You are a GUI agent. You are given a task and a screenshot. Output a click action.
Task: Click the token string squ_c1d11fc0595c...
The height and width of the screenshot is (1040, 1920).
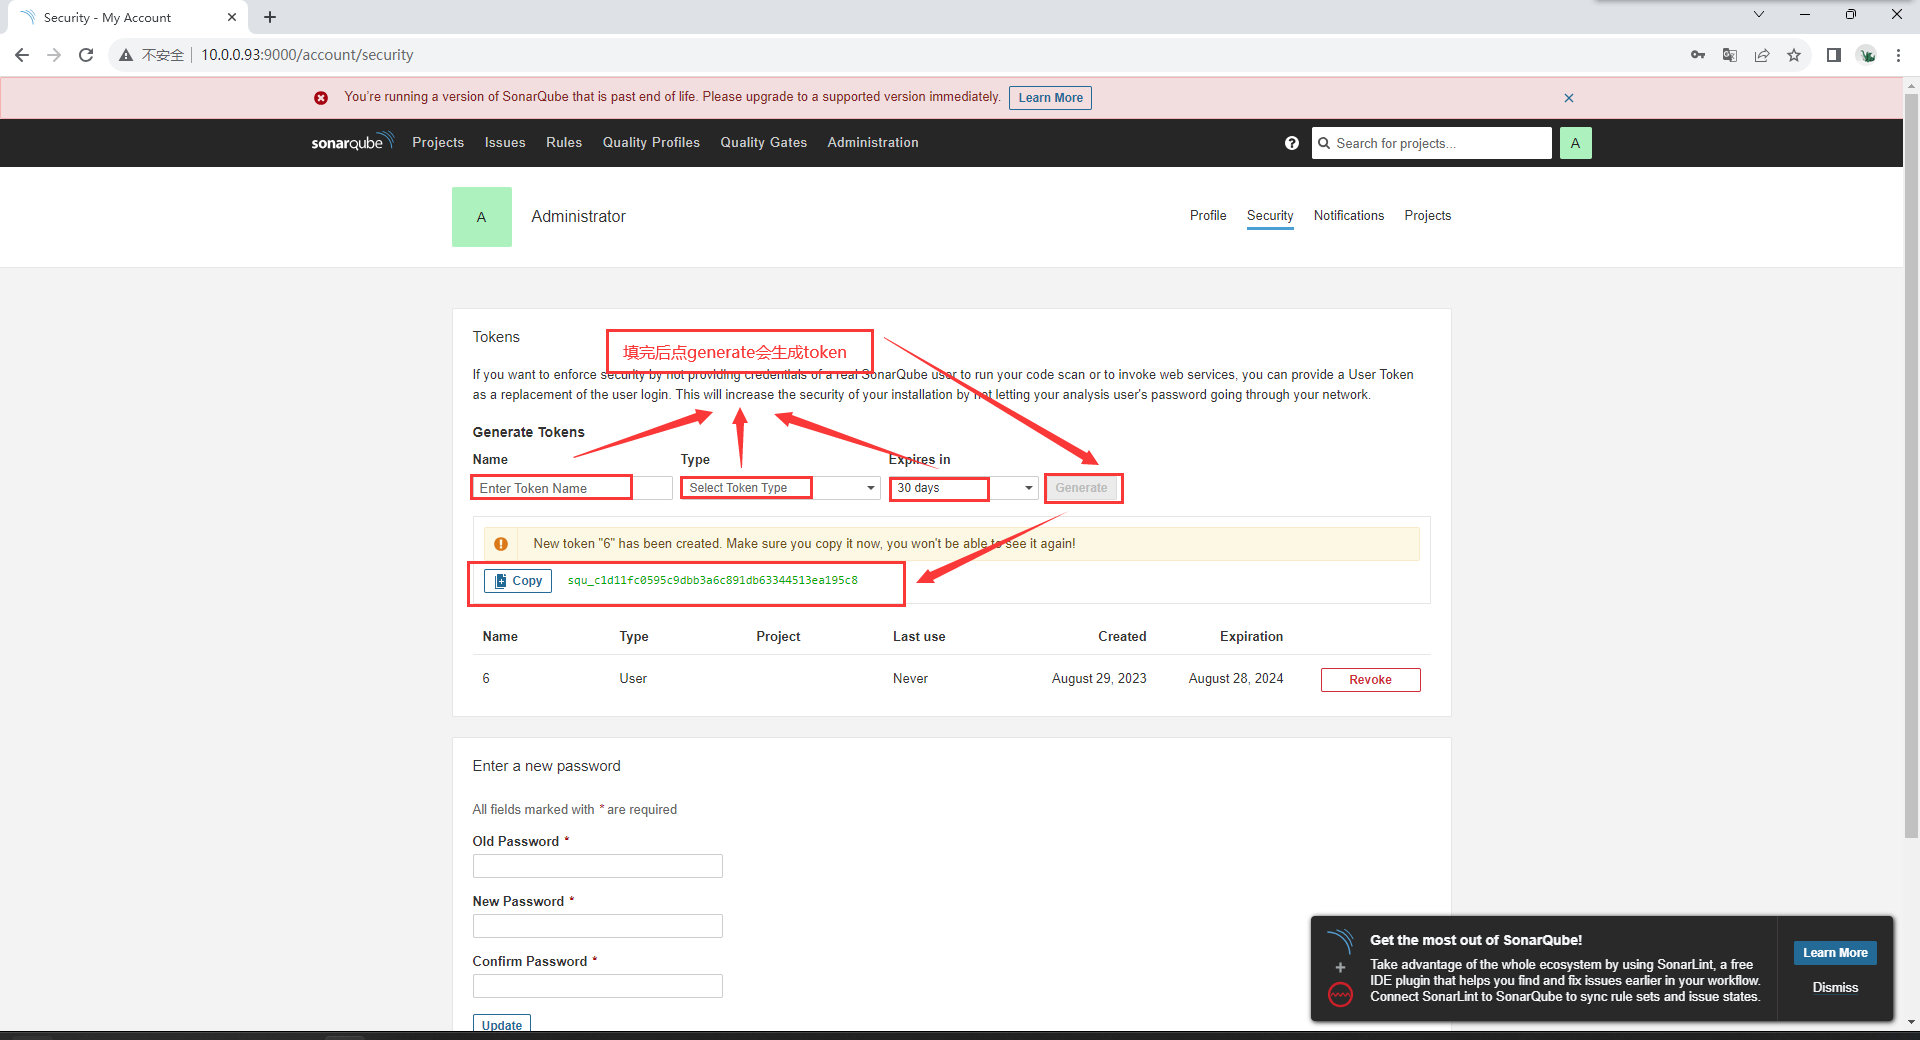(x=712, y=580)
